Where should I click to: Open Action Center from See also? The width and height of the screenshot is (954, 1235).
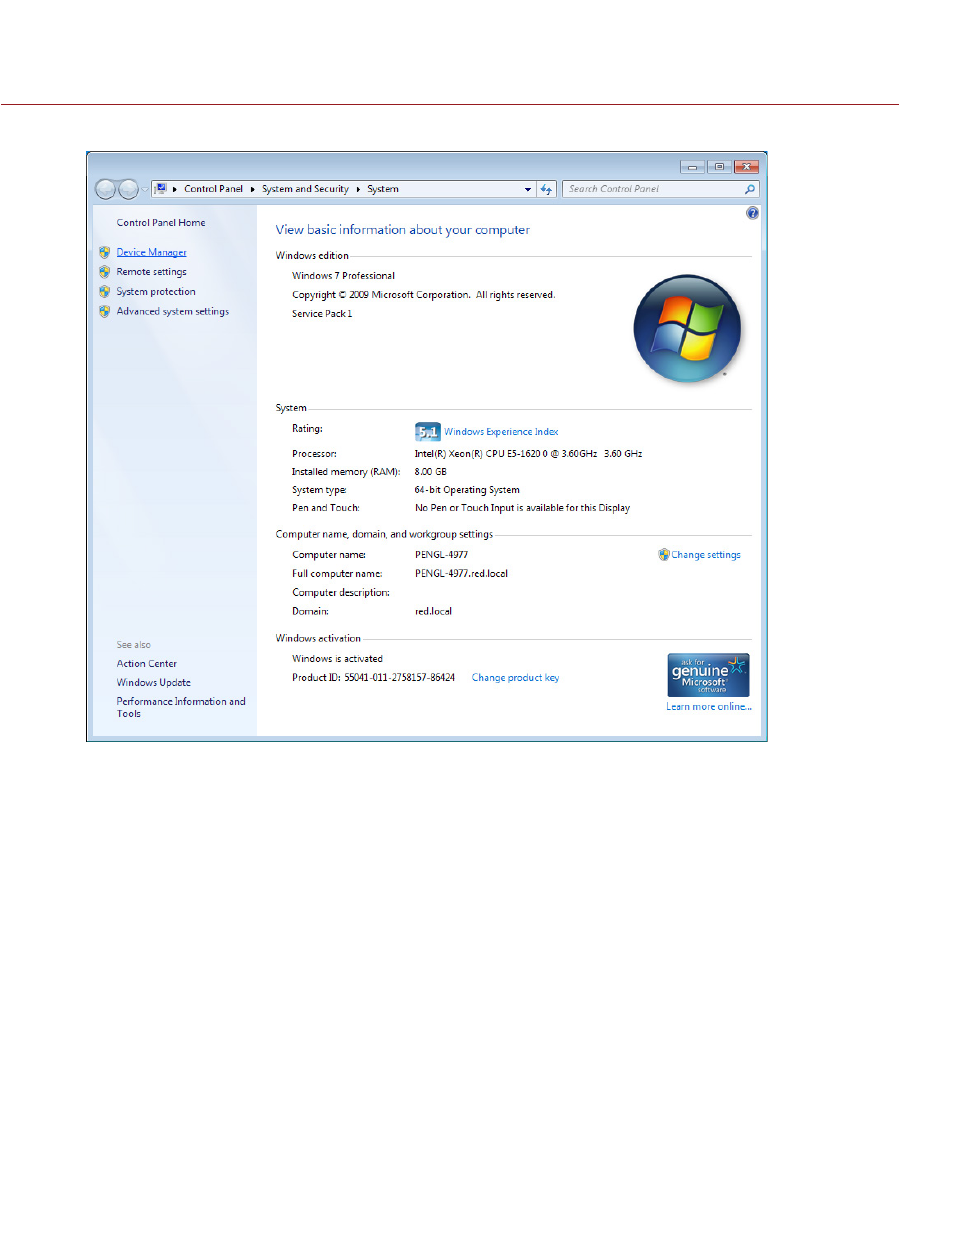[146, 664]
